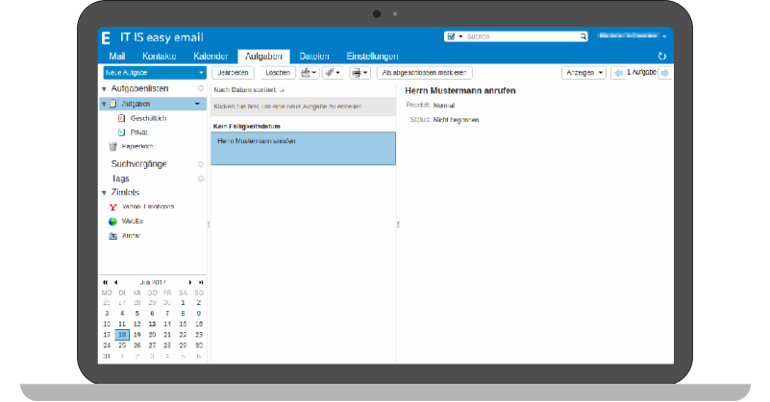Image resolution: width=770 pixels, height=402 pixels.
Task: Go to the previous task with left arrow
Action: tap(618, 73)
